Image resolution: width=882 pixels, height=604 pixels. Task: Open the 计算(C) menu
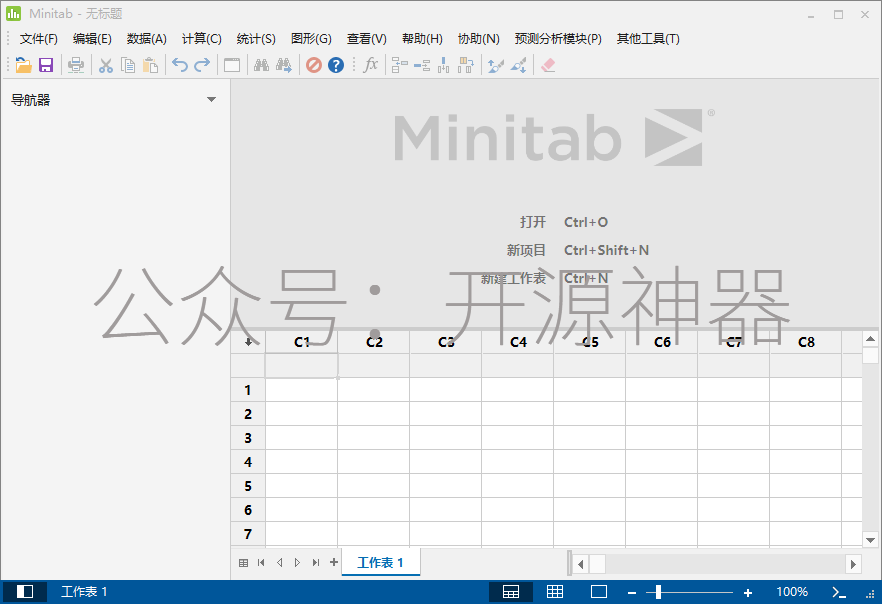pyautogui.click(x=201, y=38)
